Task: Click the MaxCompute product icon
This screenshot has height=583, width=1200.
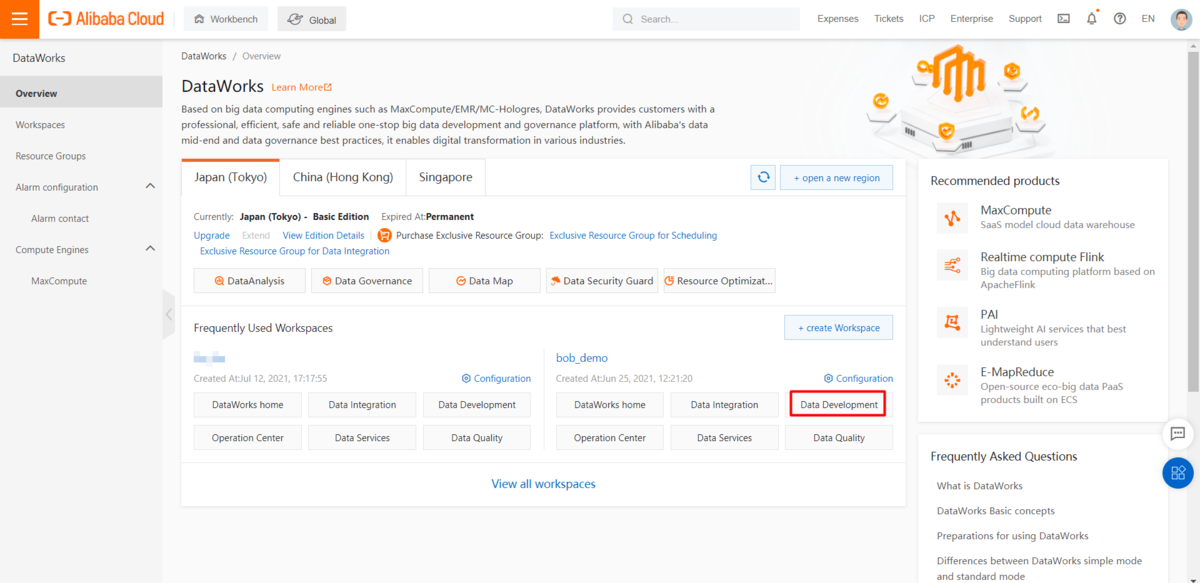Action: [x=952, y=217]
